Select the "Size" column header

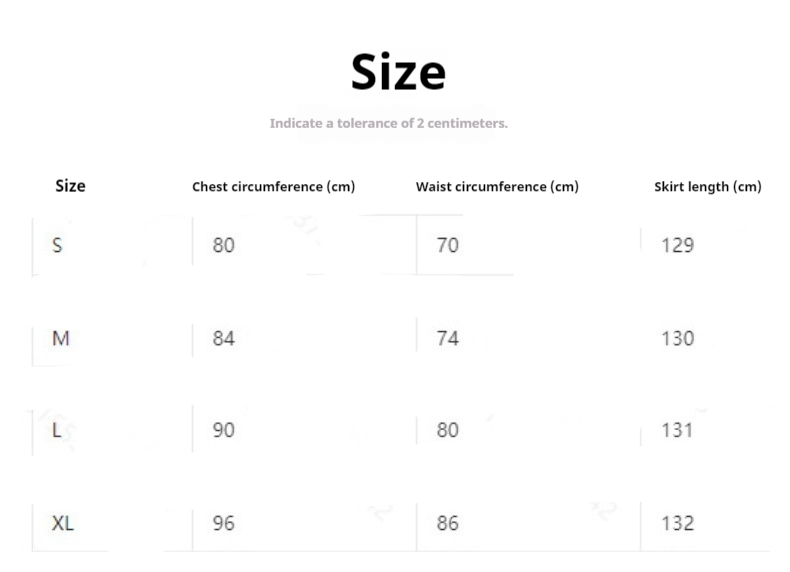tap(70, 186)
